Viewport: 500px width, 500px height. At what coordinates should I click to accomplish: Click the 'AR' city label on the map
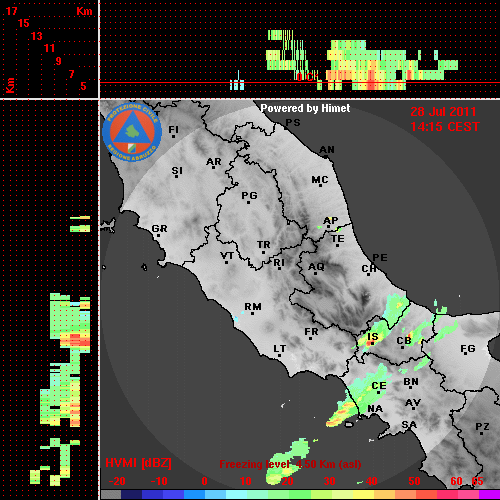click(x=213, y=162)
